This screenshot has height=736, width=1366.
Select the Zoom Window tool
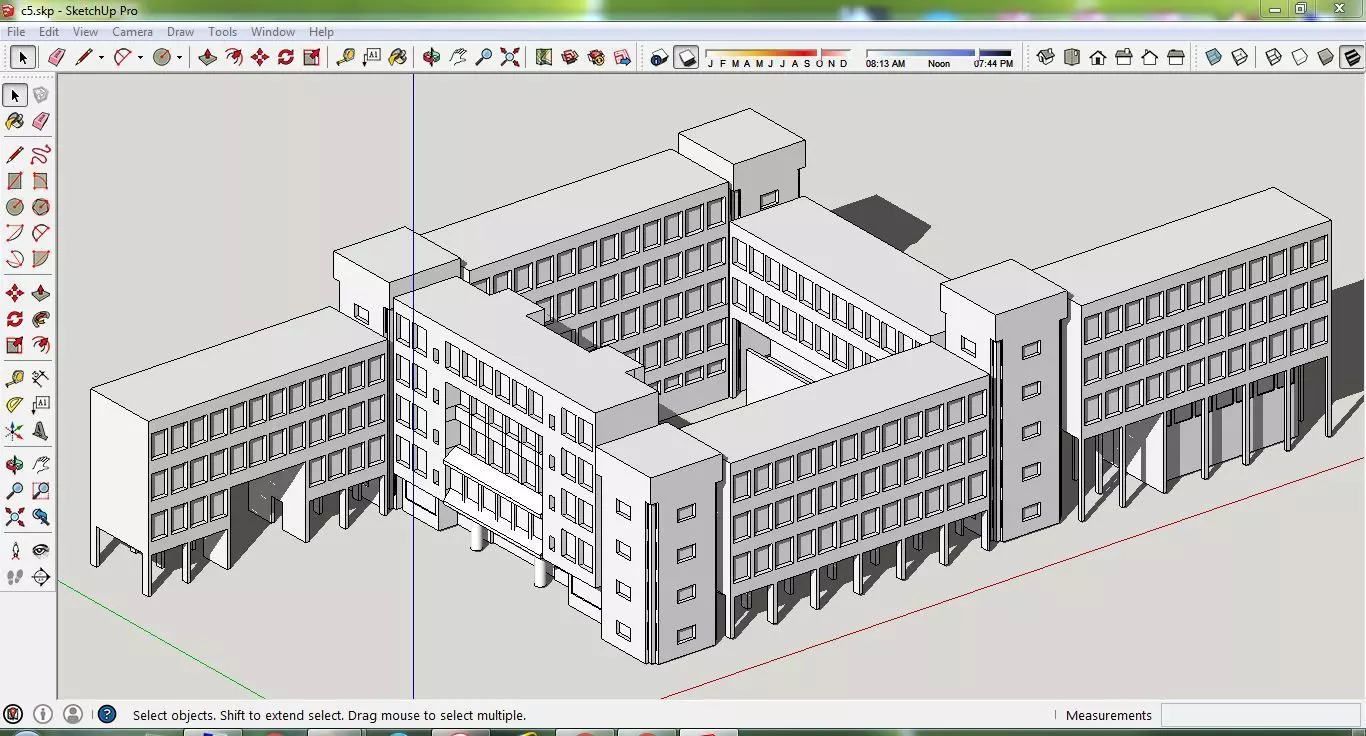[x=40, y=491]
